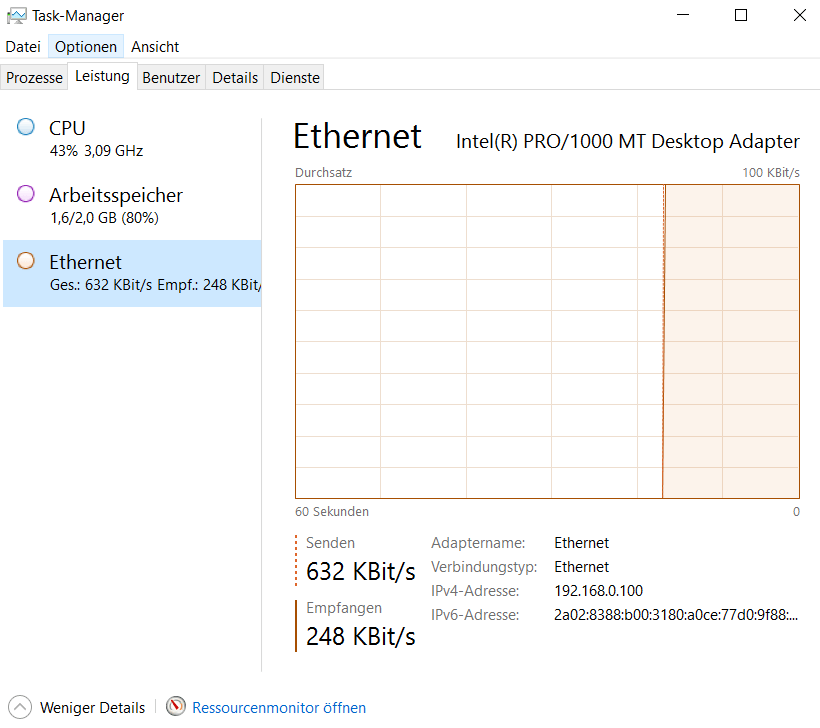Click the Task-Manager title bar icon
This screenshot has height=728, width=820.
pyautogui.click(x=16, y=16)
